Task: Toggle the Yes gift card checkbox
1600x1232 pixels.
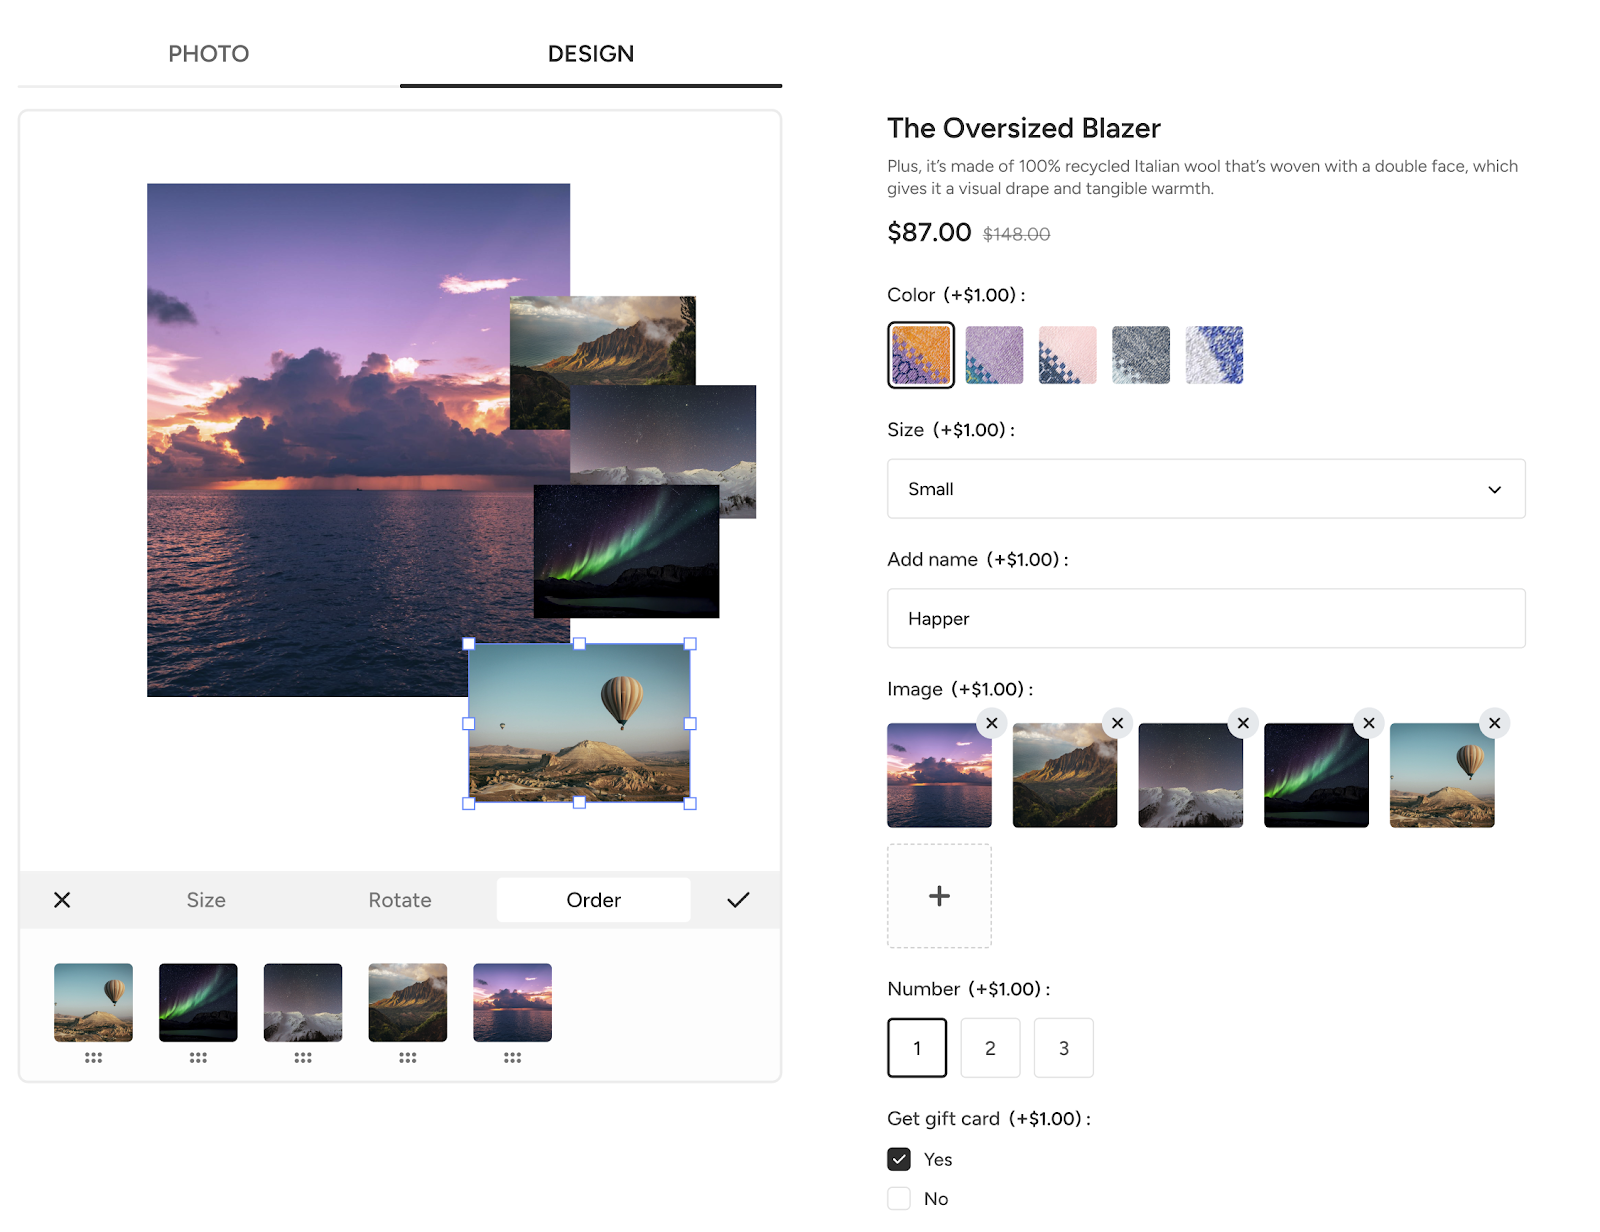Action: click(899, 1159)
